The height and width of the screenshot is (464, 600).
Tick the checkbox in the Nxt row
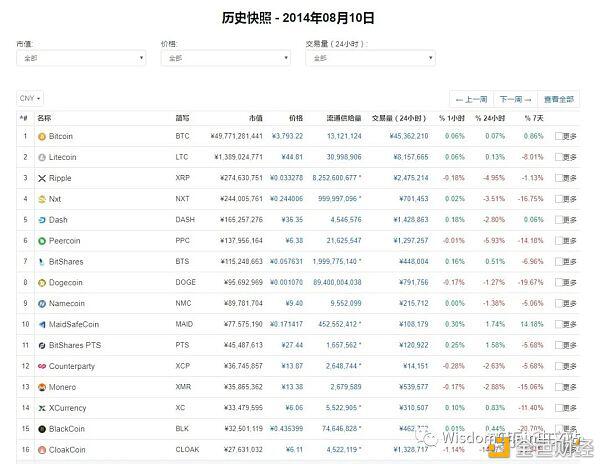[559, 199]
